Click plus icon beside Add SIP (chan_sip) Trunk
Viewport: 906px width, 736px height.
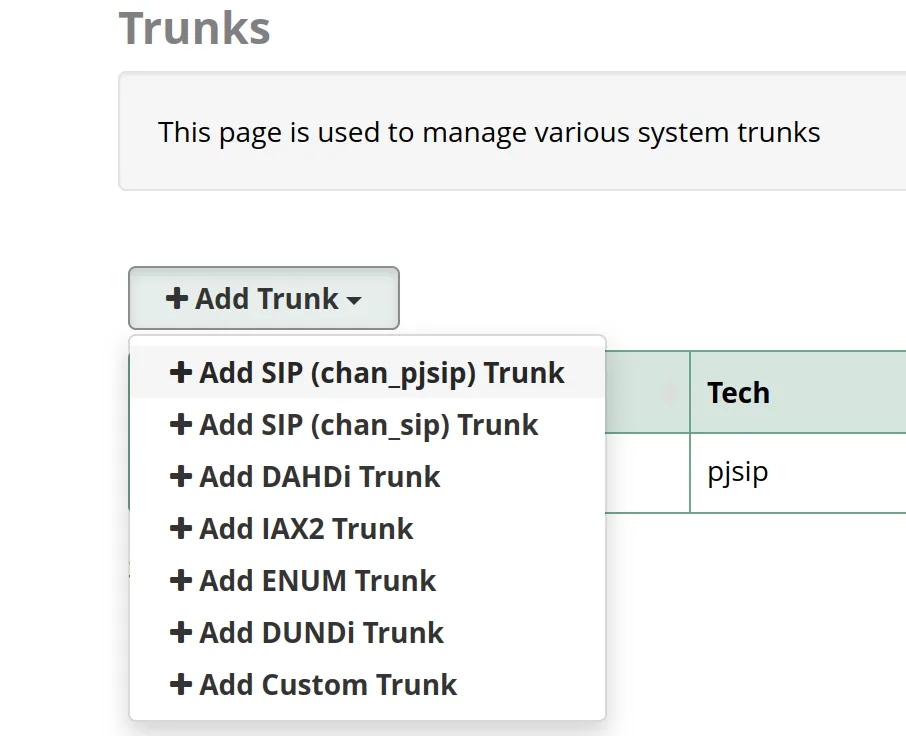click(180, 424)
